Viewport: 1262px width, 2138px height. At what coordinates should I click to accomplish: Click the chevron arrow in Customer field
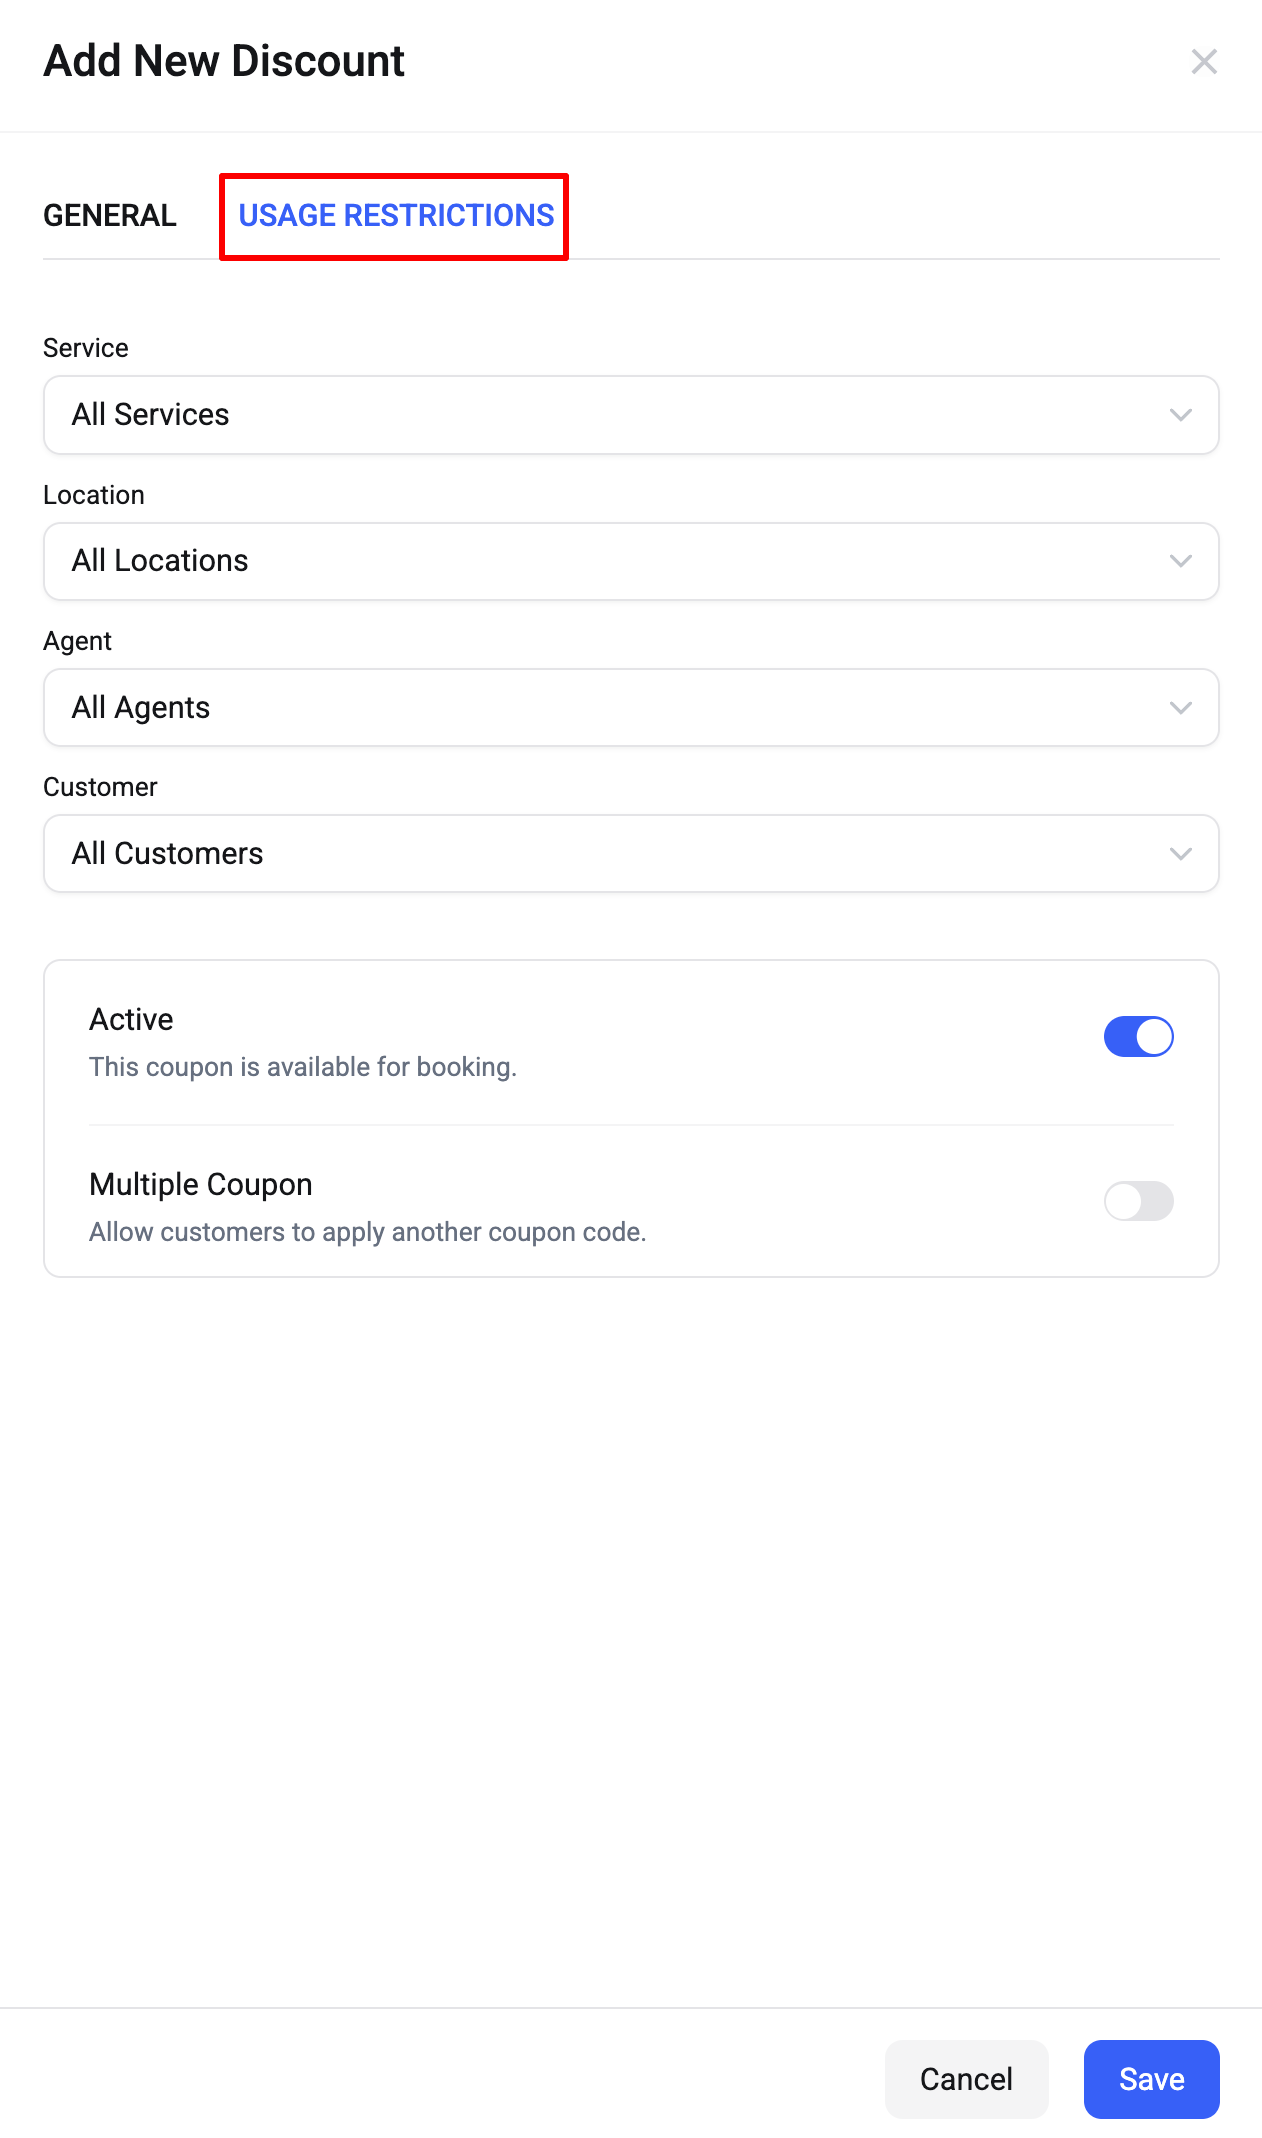(1180, 853)
